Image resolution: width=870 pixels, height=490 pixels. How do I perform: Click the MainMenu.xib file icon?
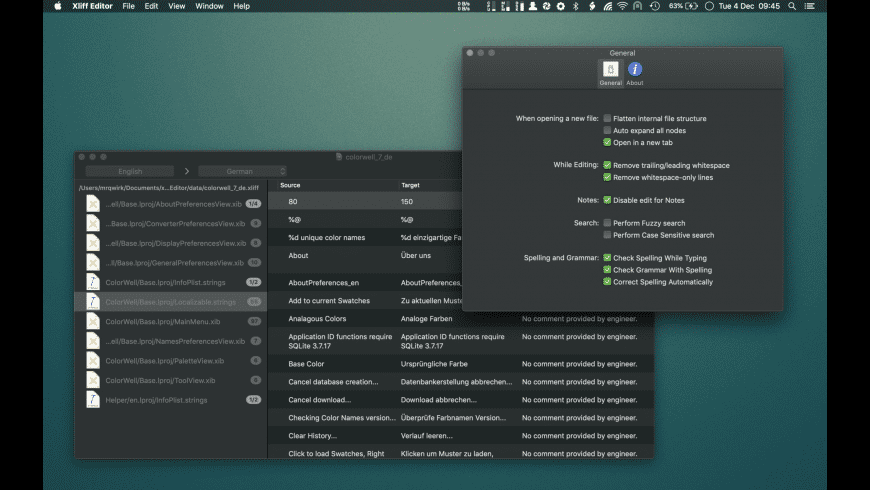[92, 321]
